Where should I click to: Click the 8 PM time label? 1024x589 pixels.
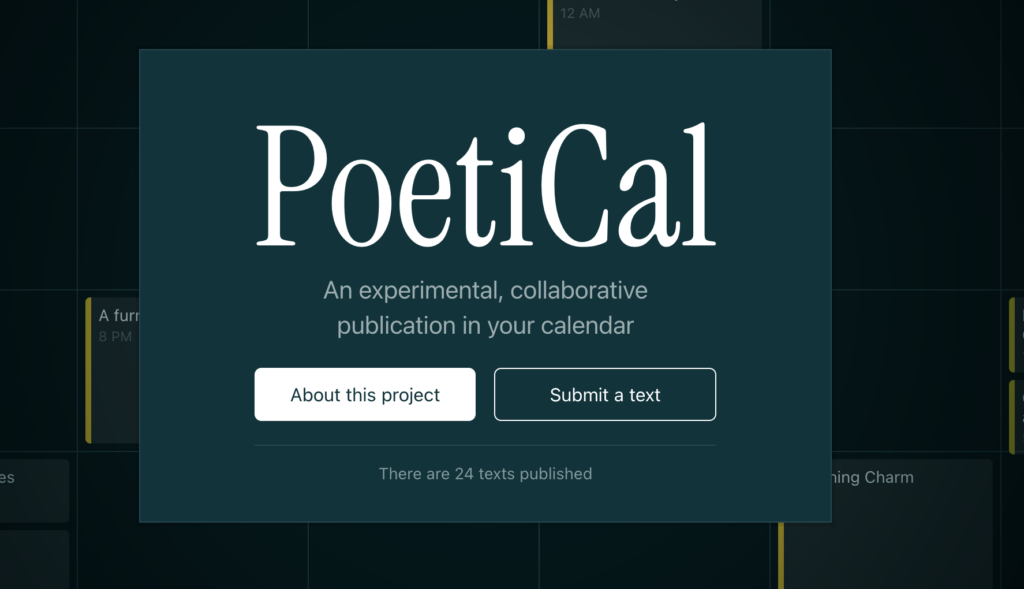click(x=115, y=336)
